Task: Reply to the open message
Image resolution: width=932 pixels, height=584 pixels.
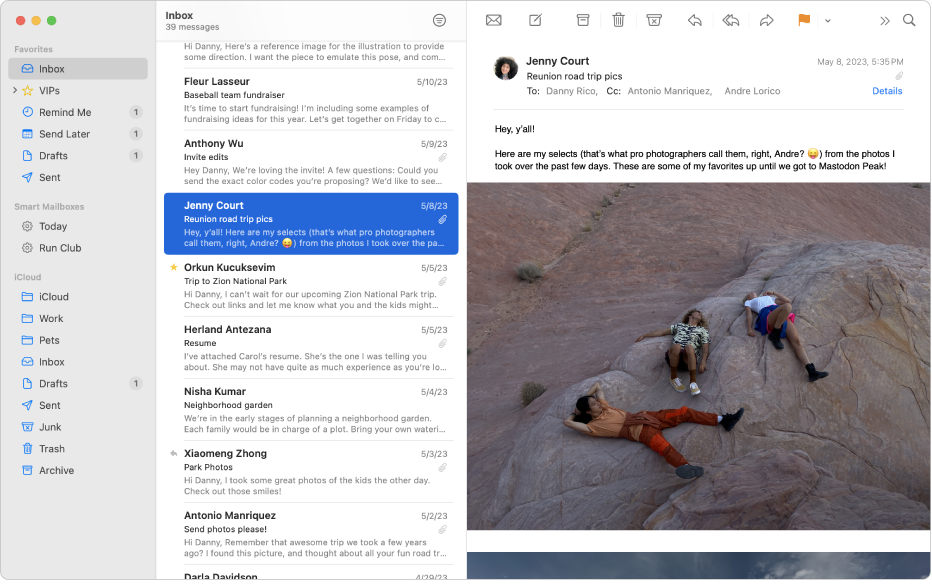Action: click(694, 19)
